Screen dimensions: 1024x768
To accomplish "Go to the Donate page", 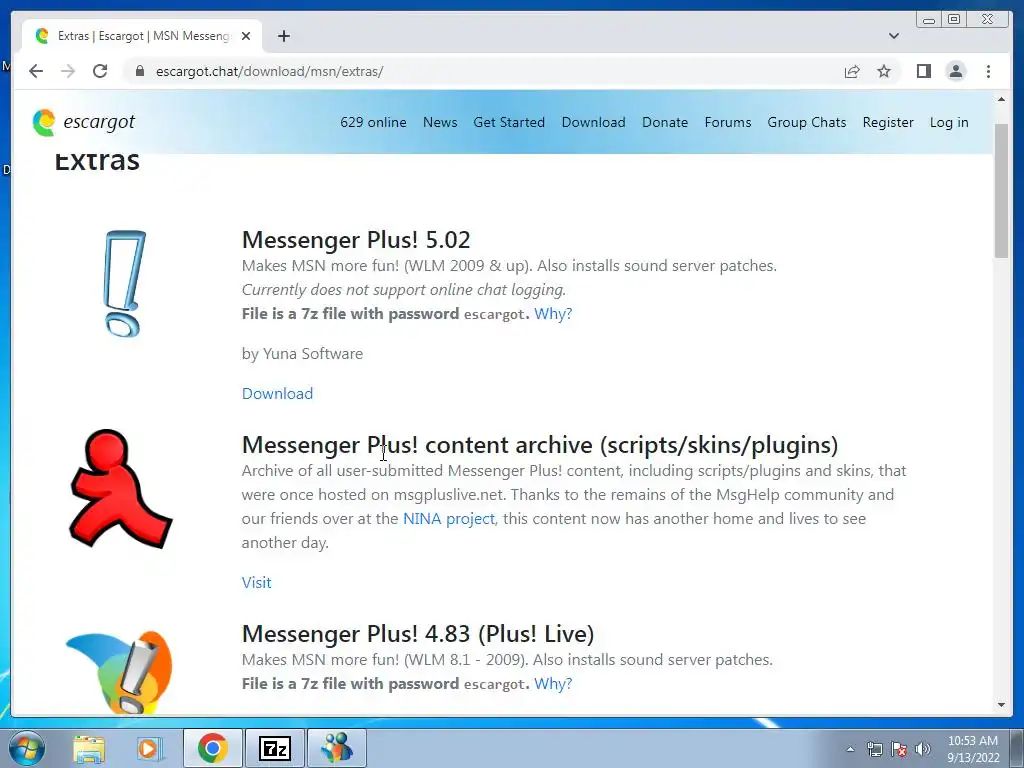I will click(x=665, y=122).
